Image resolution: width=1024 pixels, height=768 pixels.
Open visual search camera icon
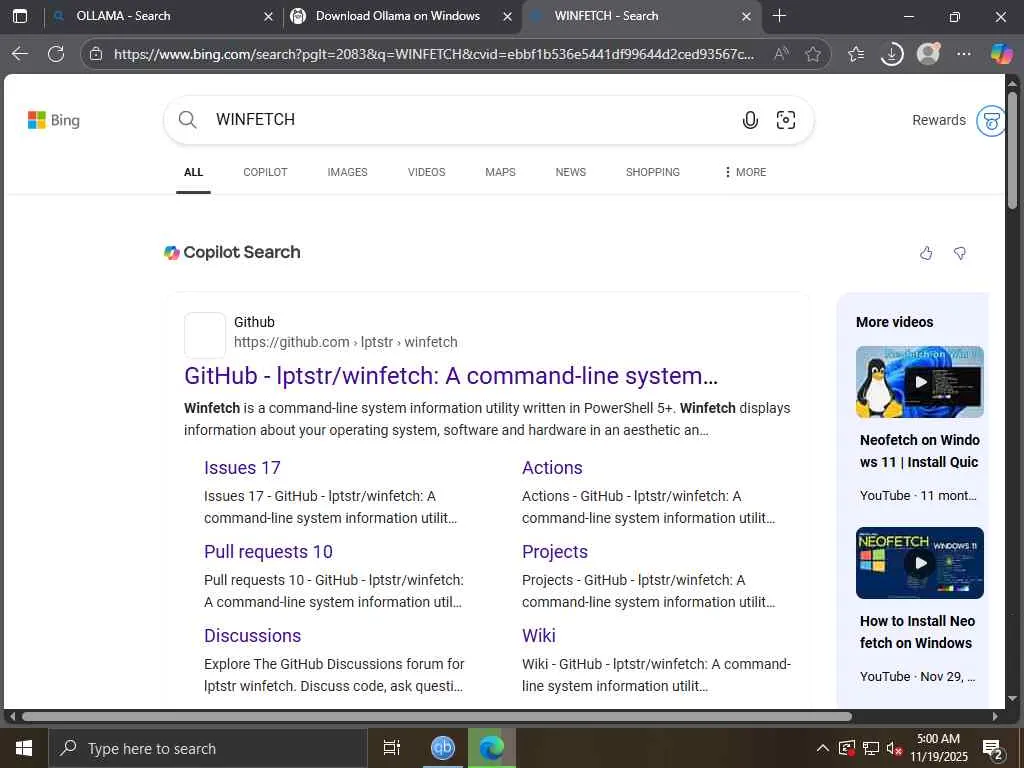(x=786, y=120)
